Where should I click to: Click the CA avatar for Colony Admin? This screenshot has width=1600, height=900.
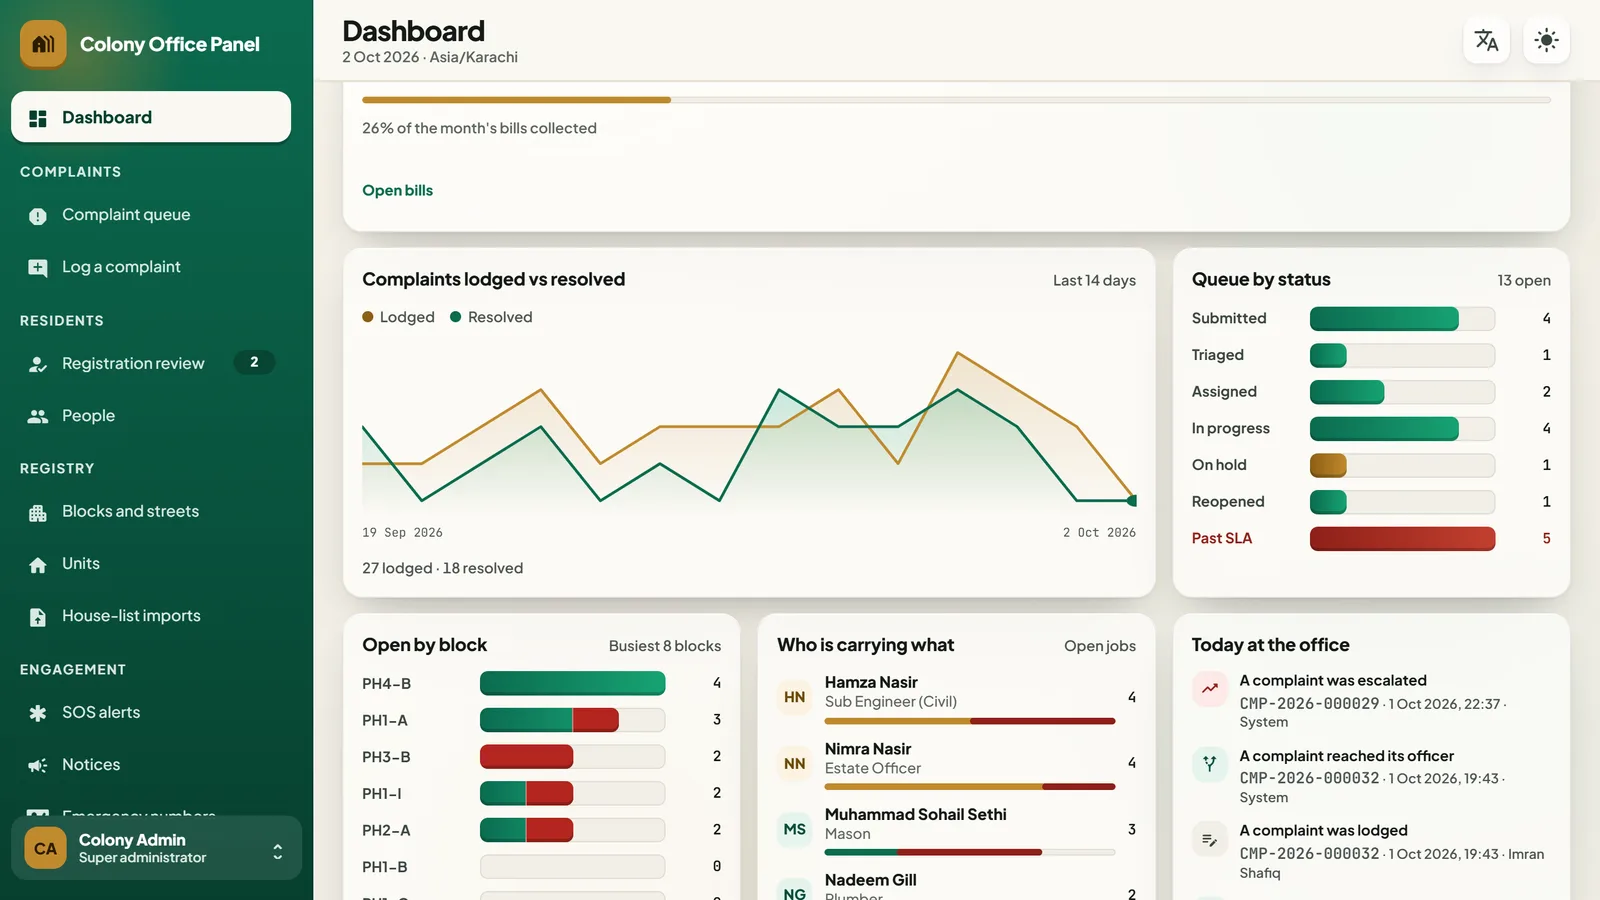point(45,849)
